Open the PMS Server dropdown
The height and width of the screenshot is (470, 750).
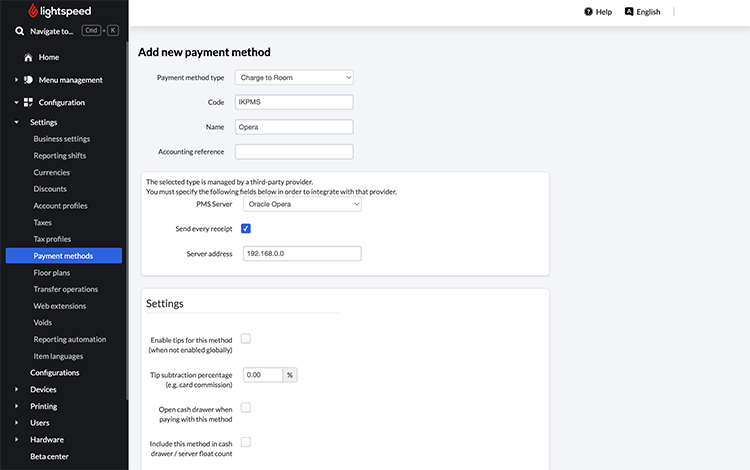(x=302, y=204)
